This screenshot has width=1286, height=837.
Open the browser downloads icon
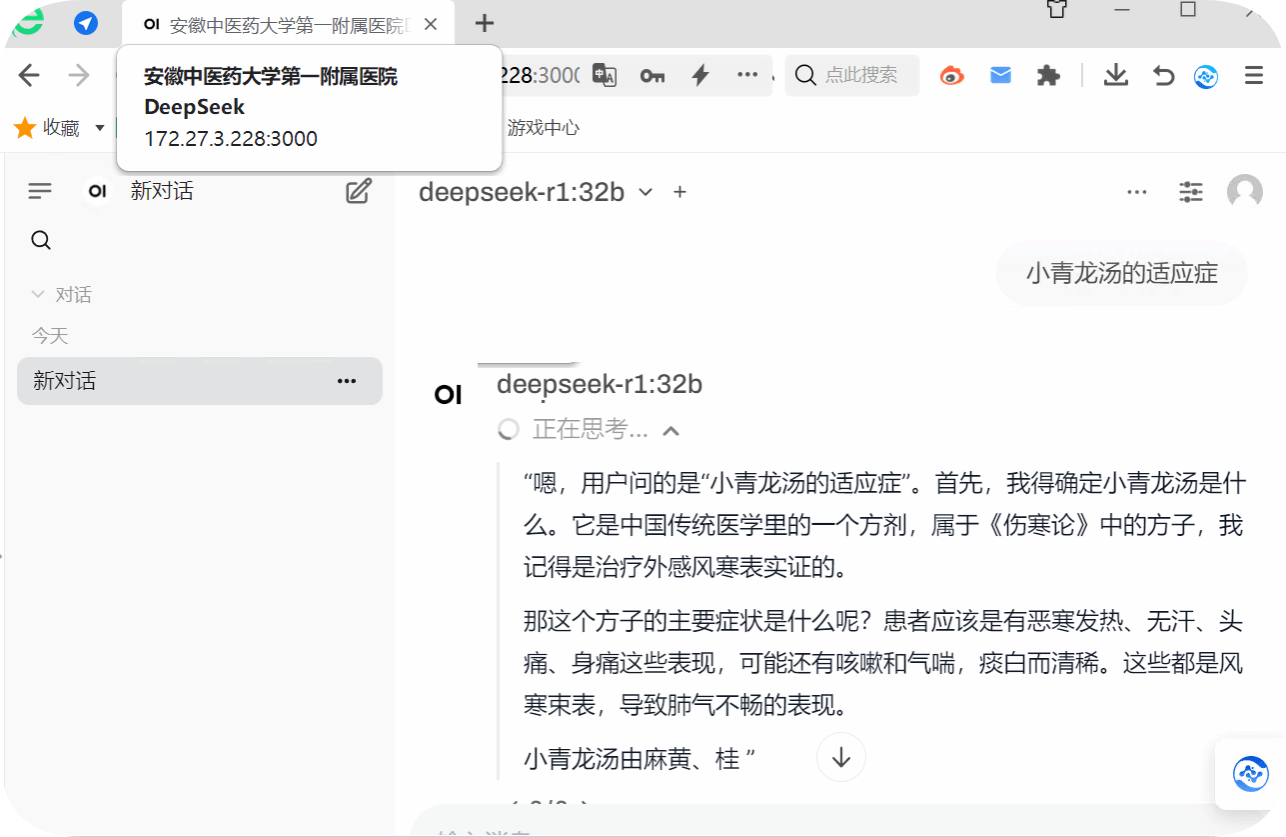point(1115,75)
